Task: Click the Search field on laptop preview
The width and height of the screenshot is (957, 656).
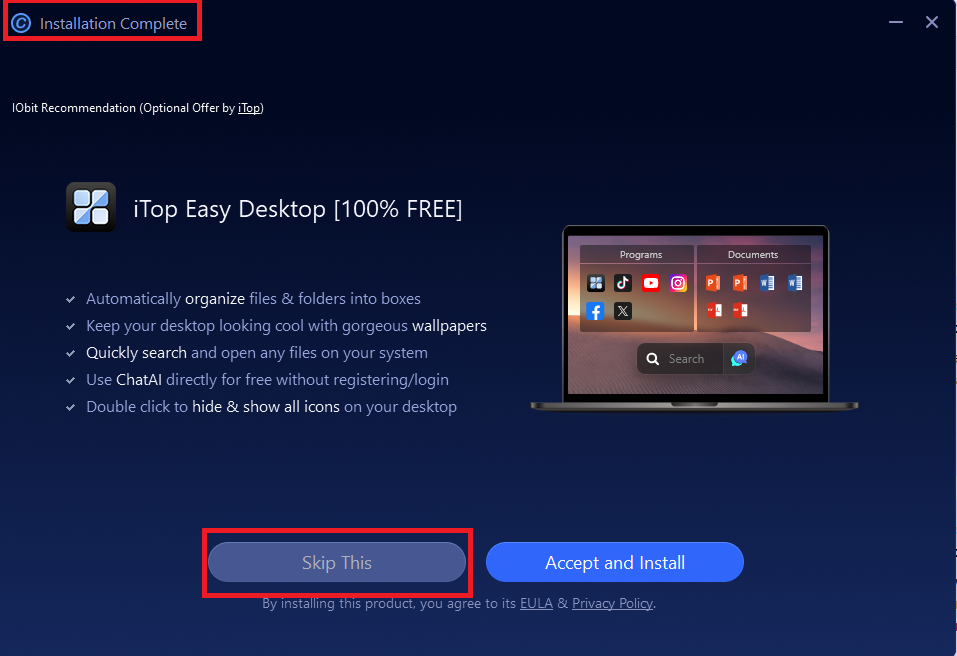Action: 680,359
